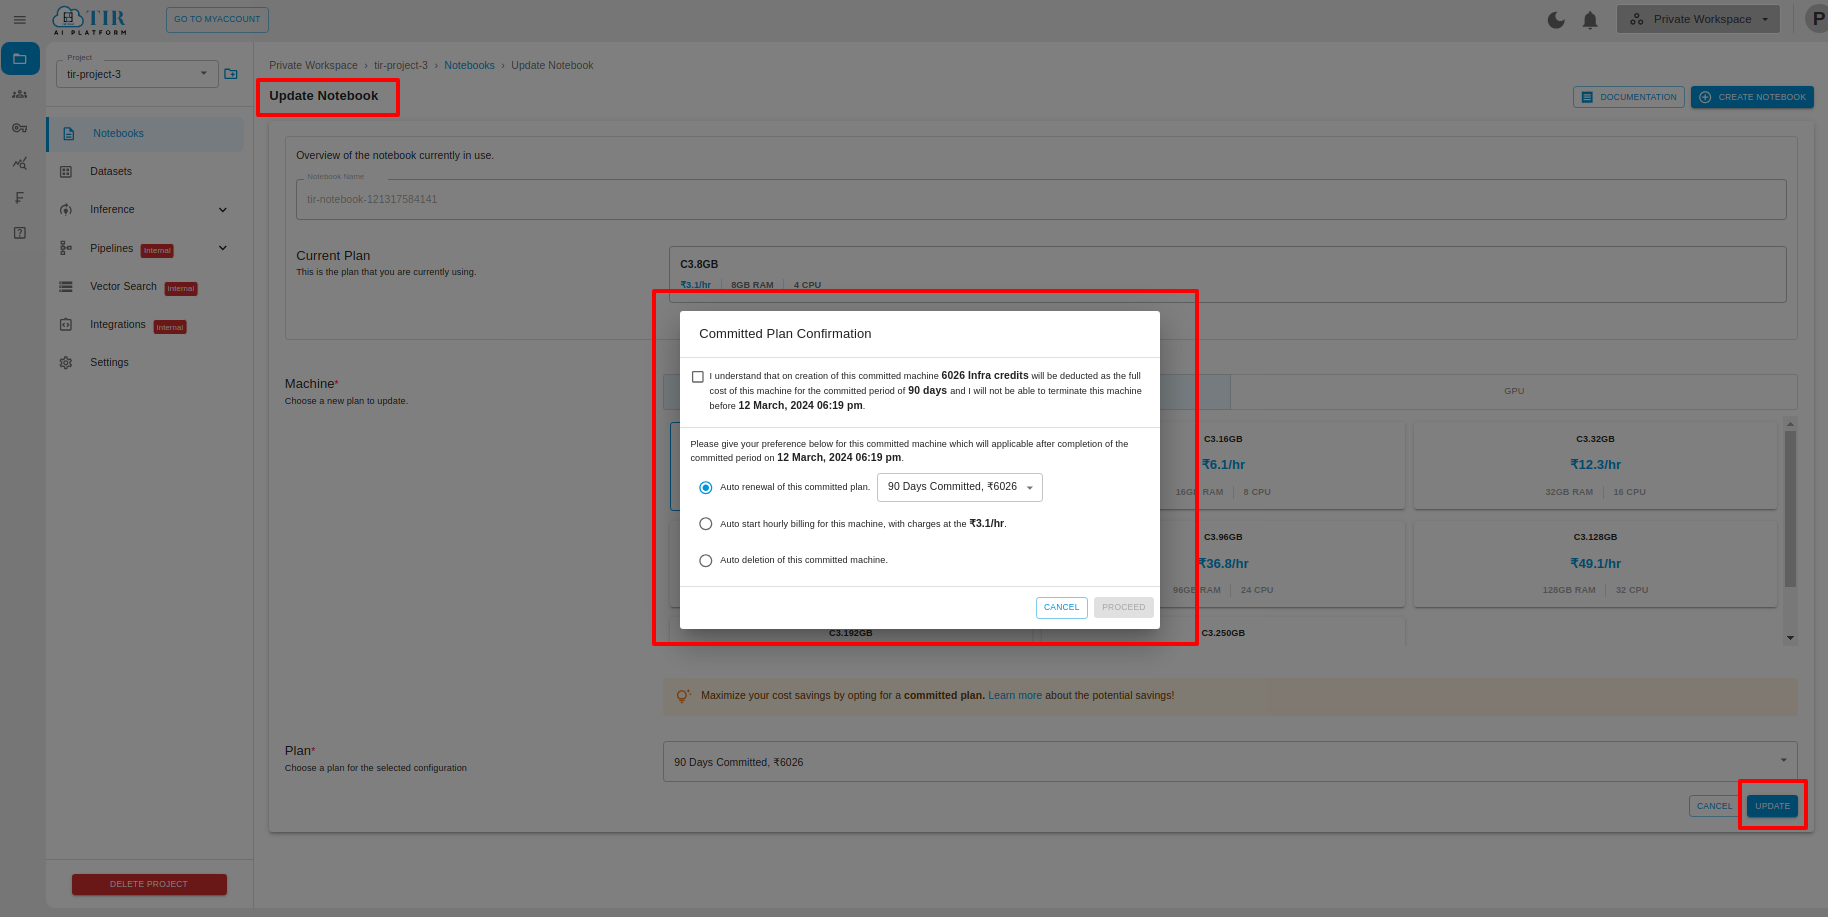
Task: Click Cancel in the confirmation dialog
Action: (x=1062, y=607)
